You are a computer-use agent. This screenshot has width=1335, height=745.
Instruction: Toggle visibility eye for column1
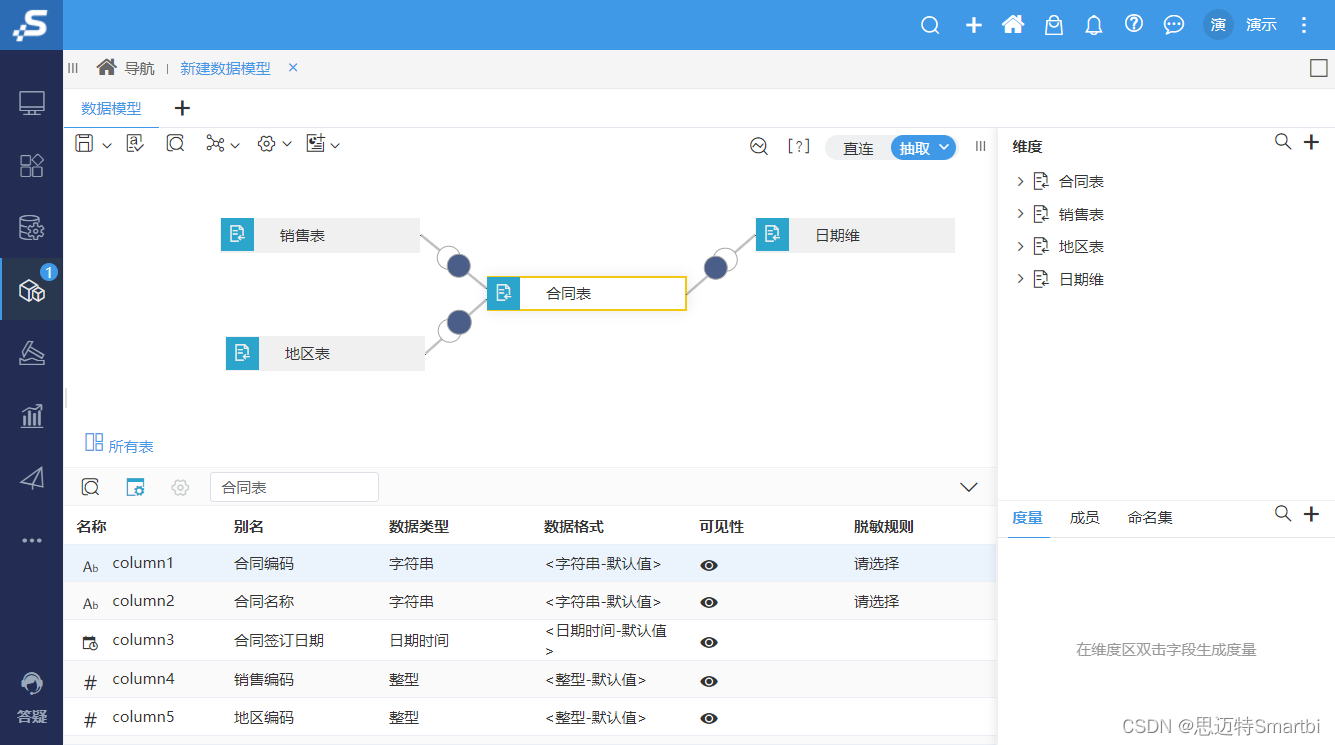(x=709, y=565)
